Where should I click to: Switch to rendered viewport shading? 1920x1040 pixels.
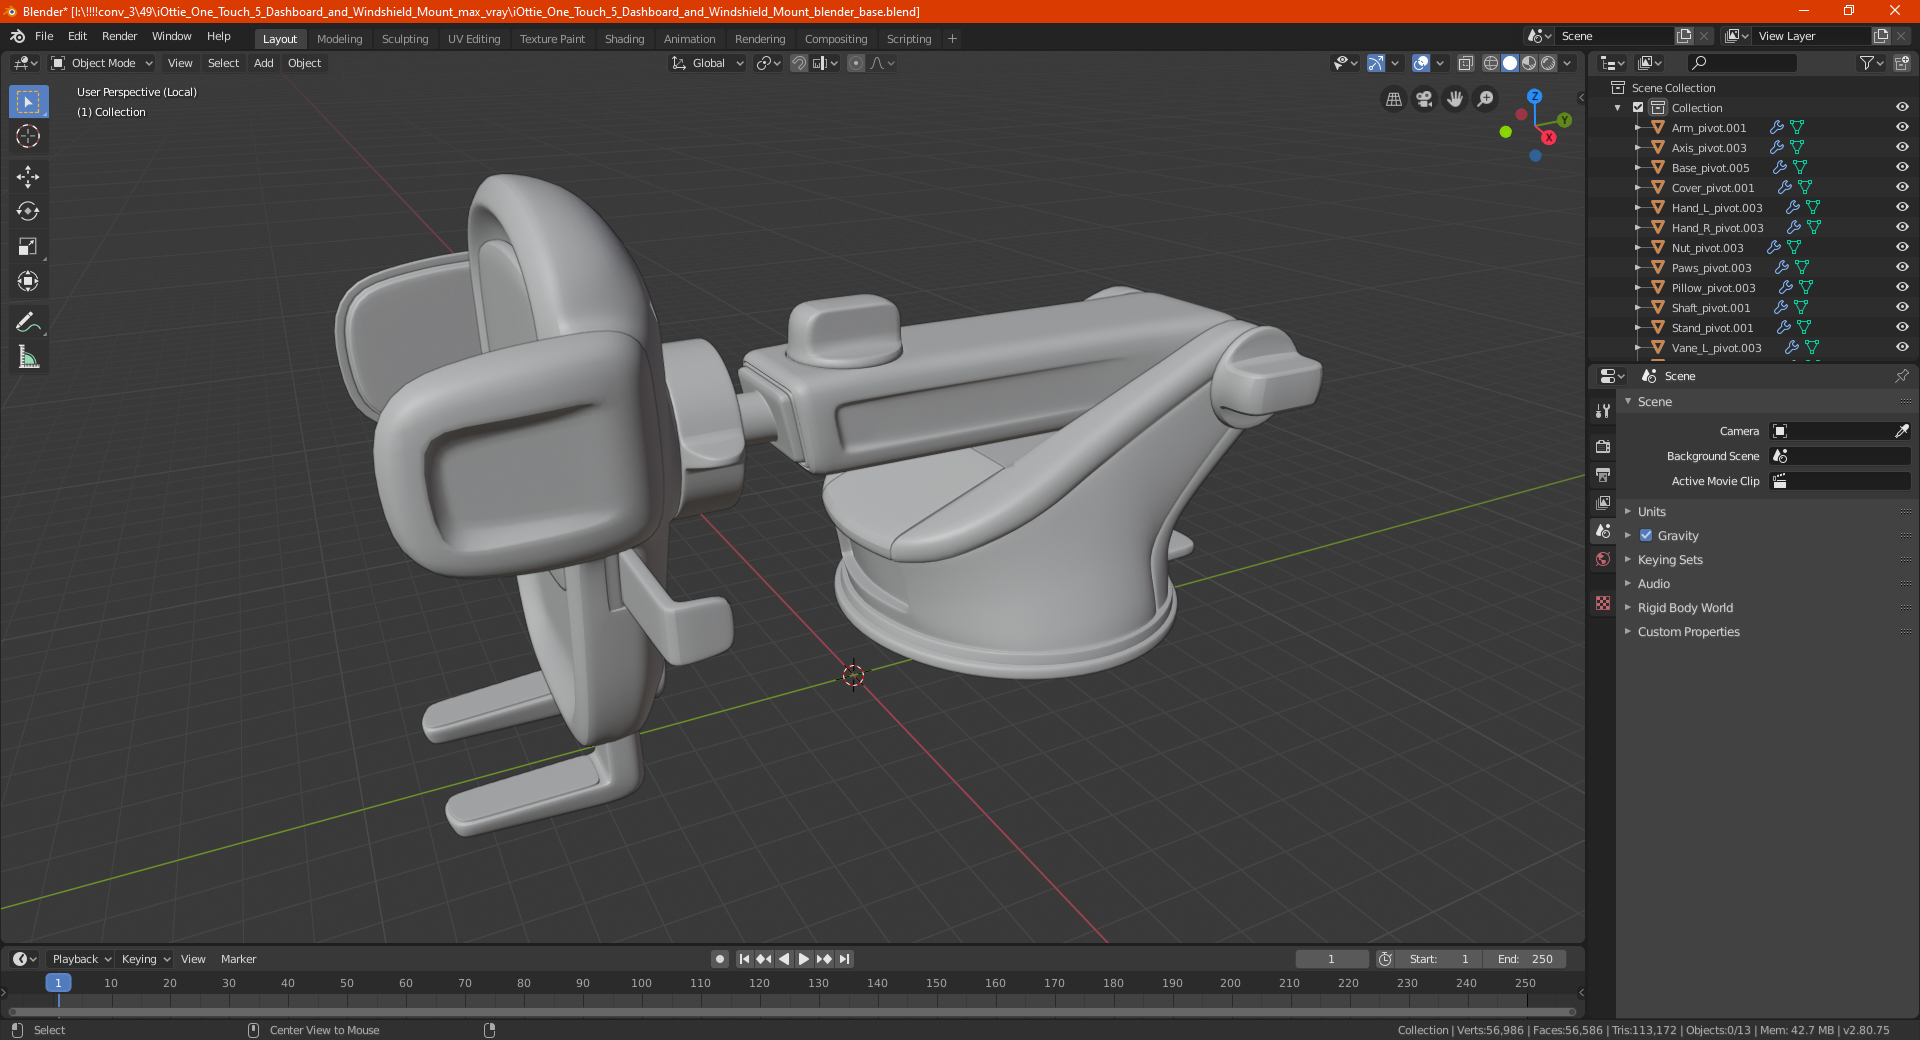[1548, 63]
